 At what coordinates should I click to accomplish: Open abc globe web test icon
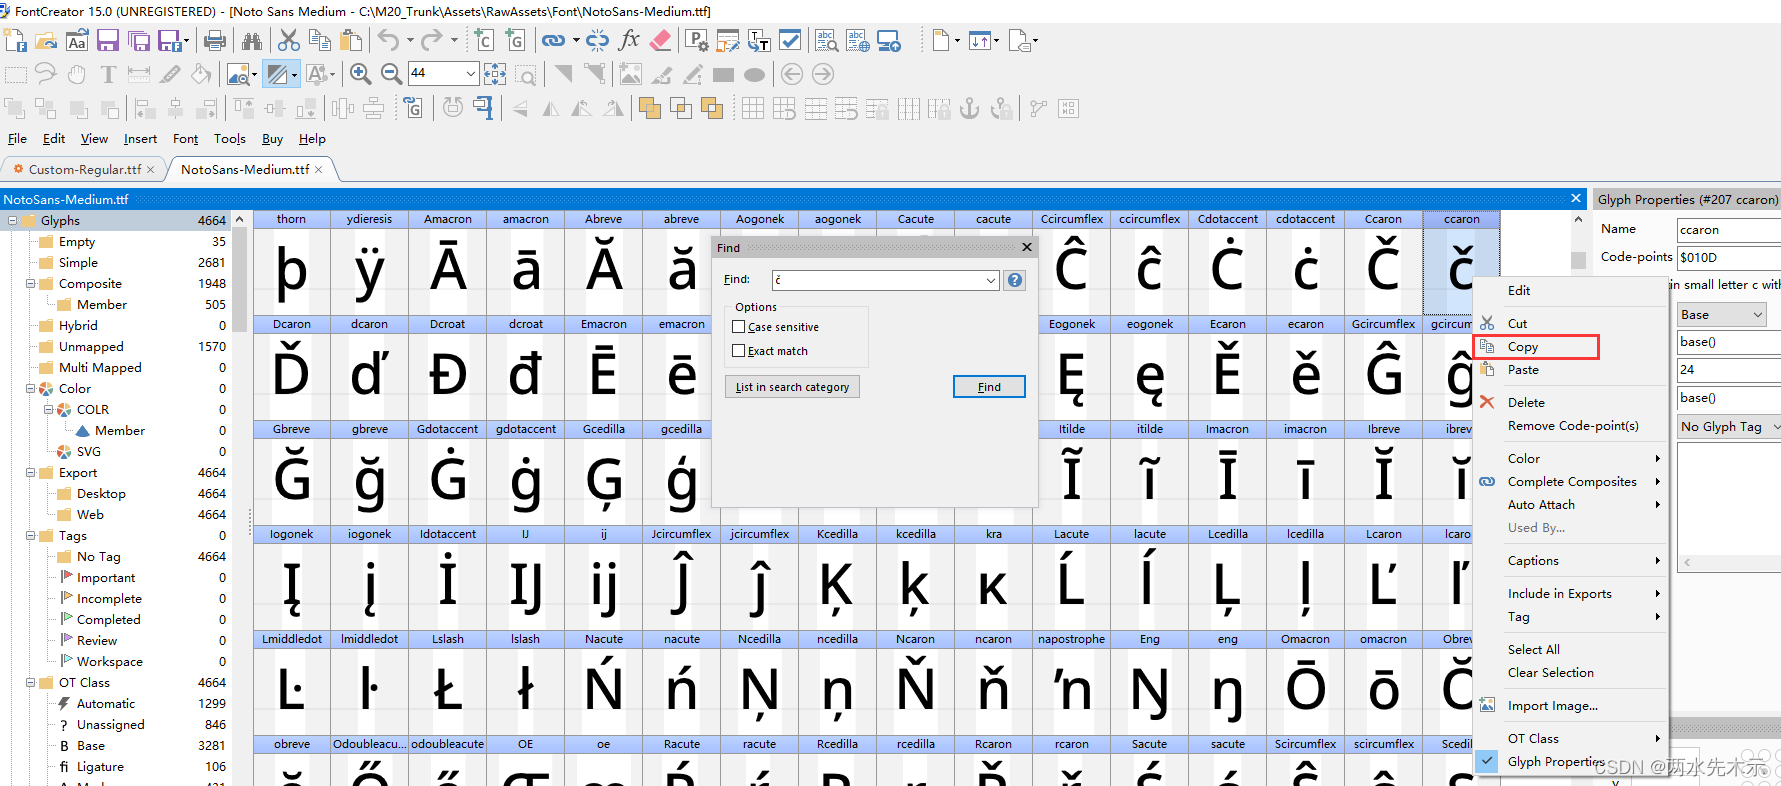point(857,41)
